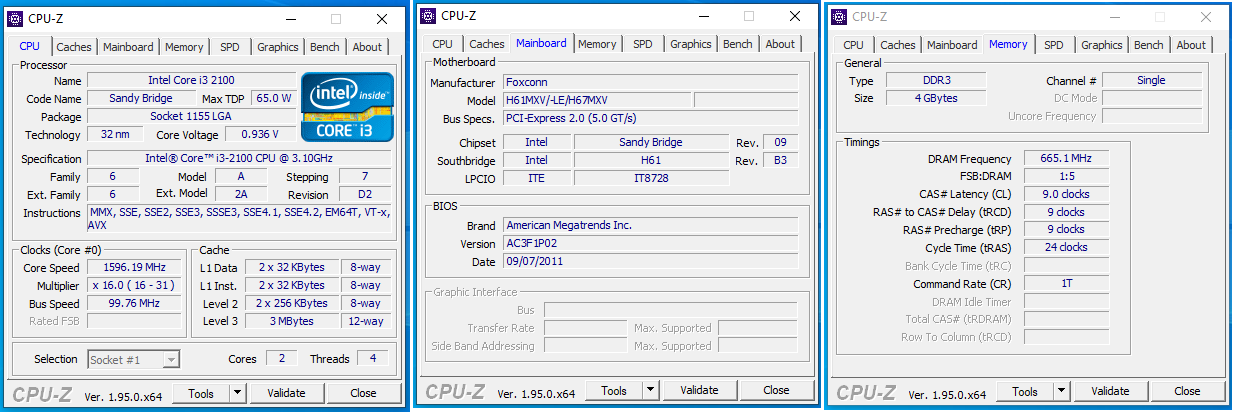Click the 9.0 clocks CAS latency value
This screenshot has width=1233, height=412.
(x=1067, y=194)
